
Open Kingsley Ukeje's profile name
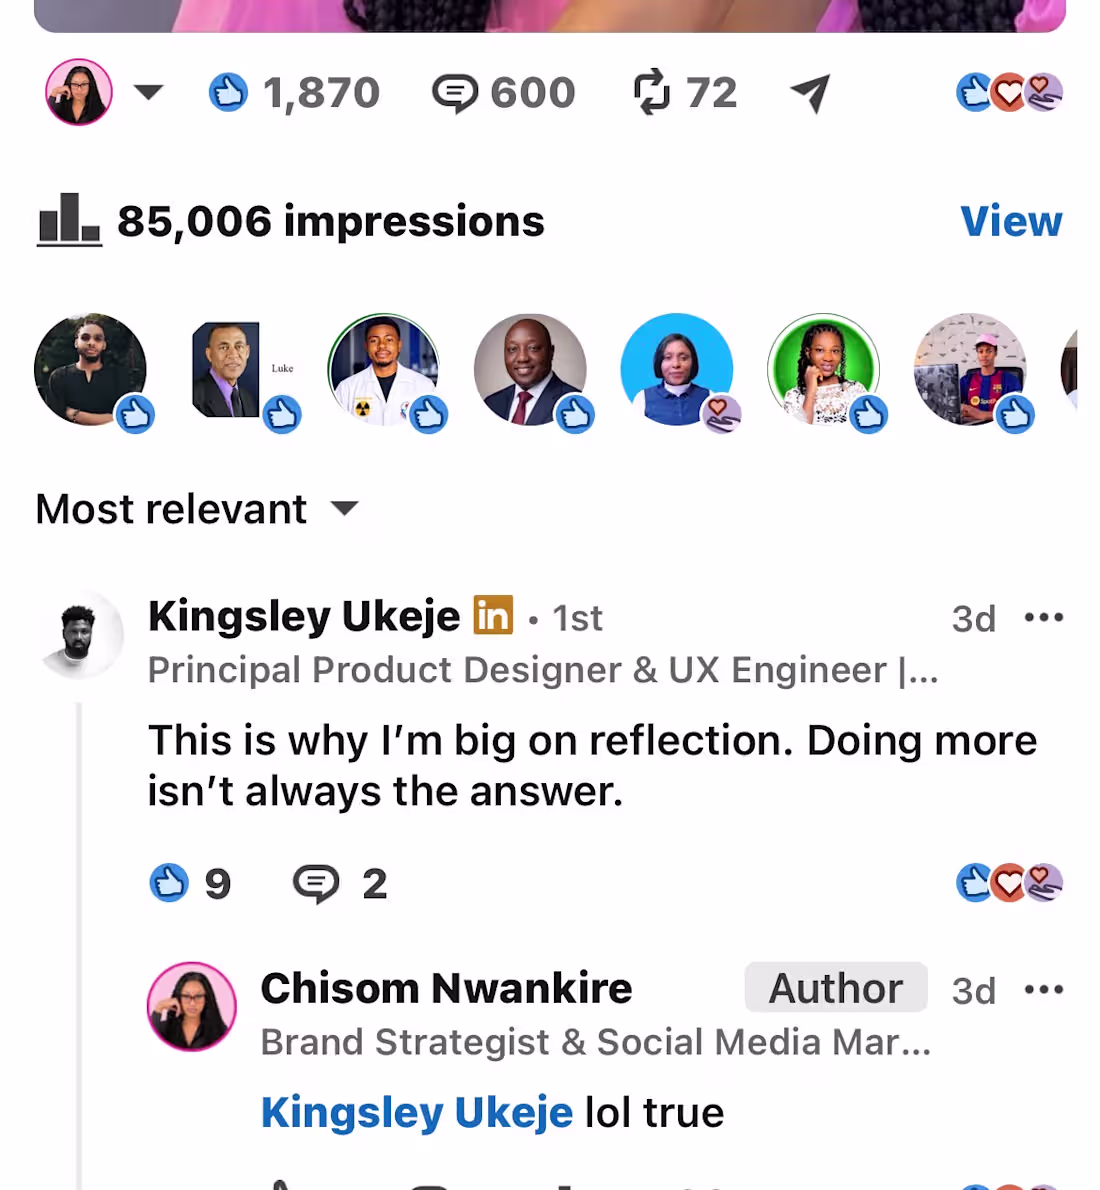[304, 615]
